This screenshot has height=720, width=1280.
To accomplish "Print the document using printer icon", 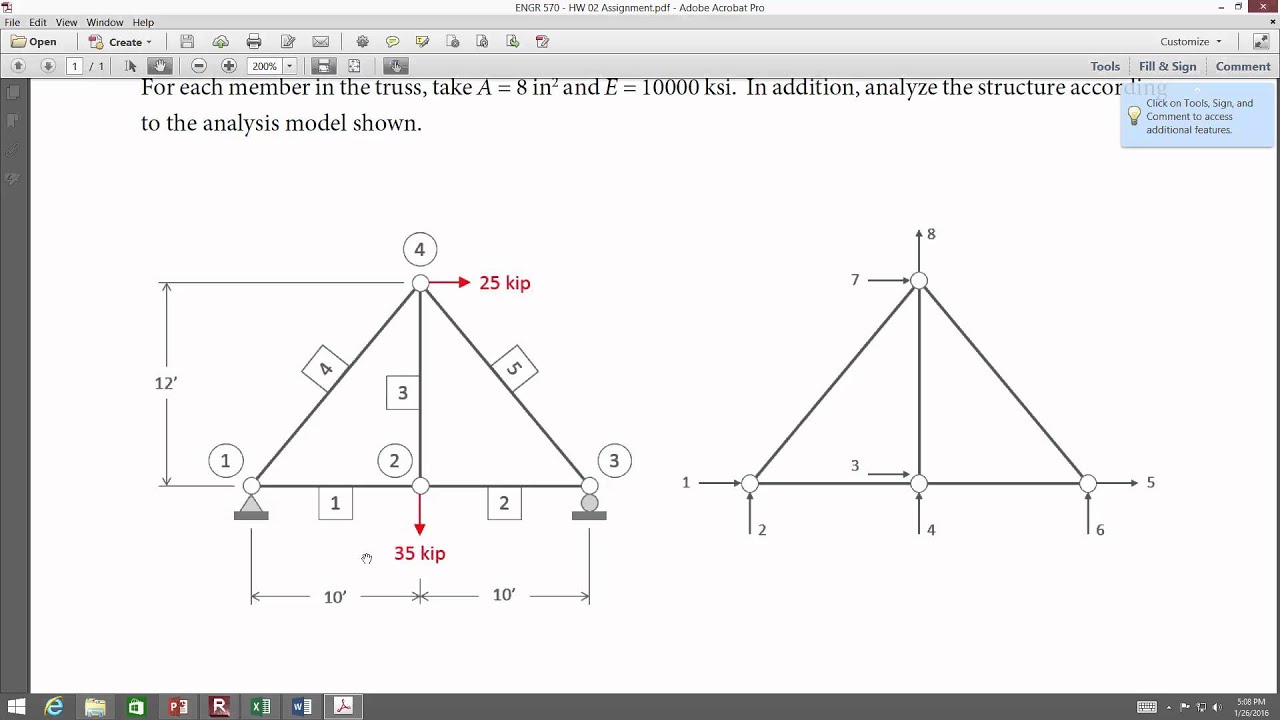I will coord(254,42).
